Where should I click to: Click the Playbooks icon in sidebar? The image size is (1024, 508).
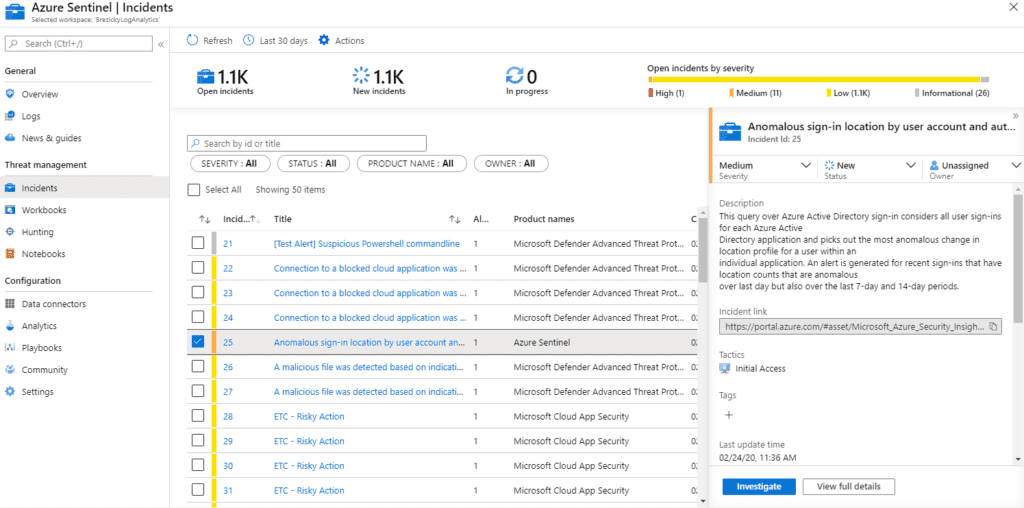point(10,348)
